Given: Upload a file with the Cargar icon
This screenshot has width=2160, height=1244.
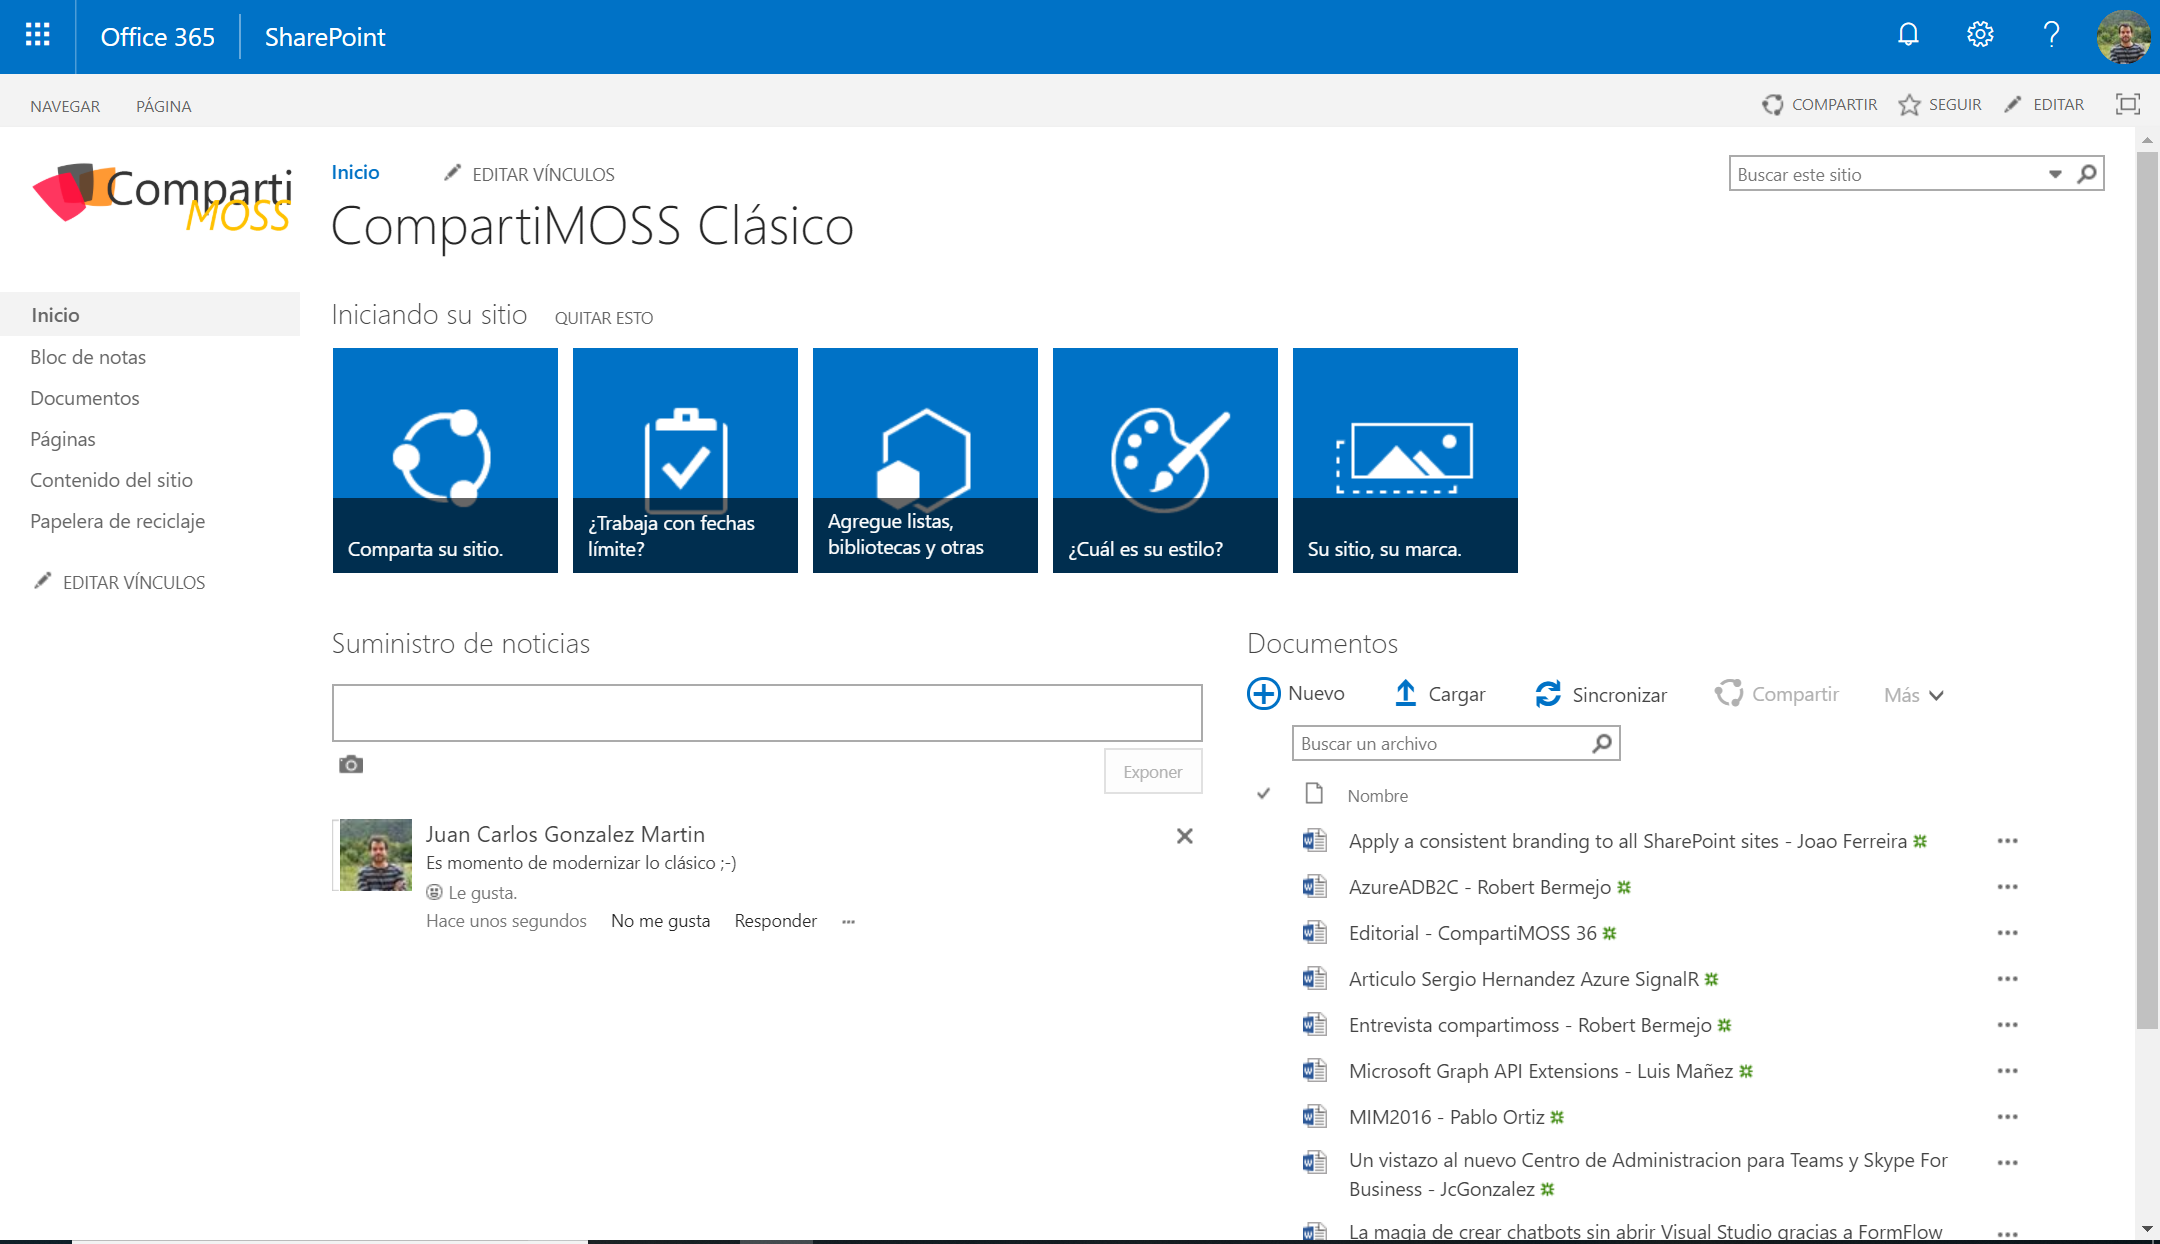Looking at the screenshot, I should 1407,693.
